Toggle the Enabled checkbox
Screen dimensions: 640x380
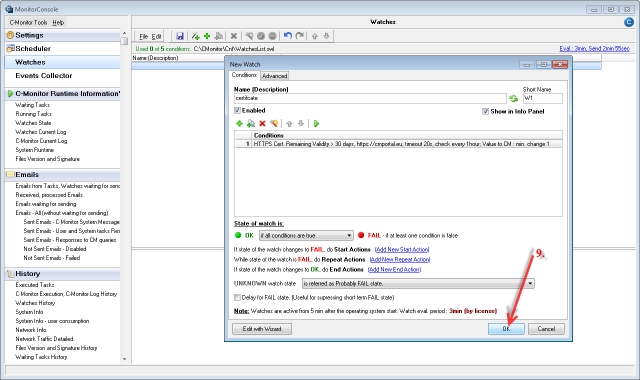point(237,110)
